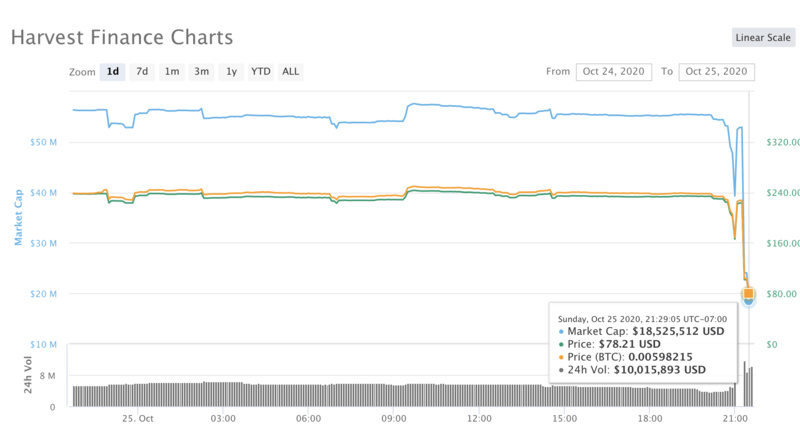Click the orange Price BTC data point marker
This screenshot has height=436, width=800.
pos(748,293)
